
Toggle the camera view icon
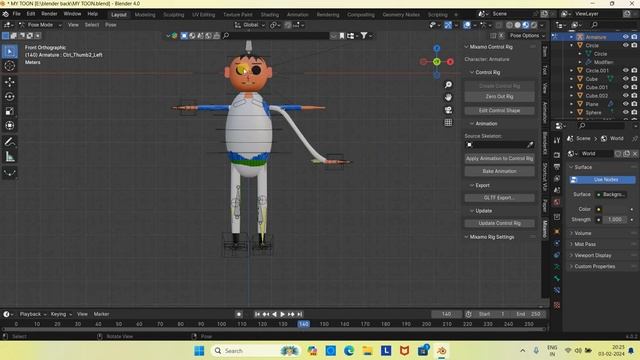(x=448, y=110)
